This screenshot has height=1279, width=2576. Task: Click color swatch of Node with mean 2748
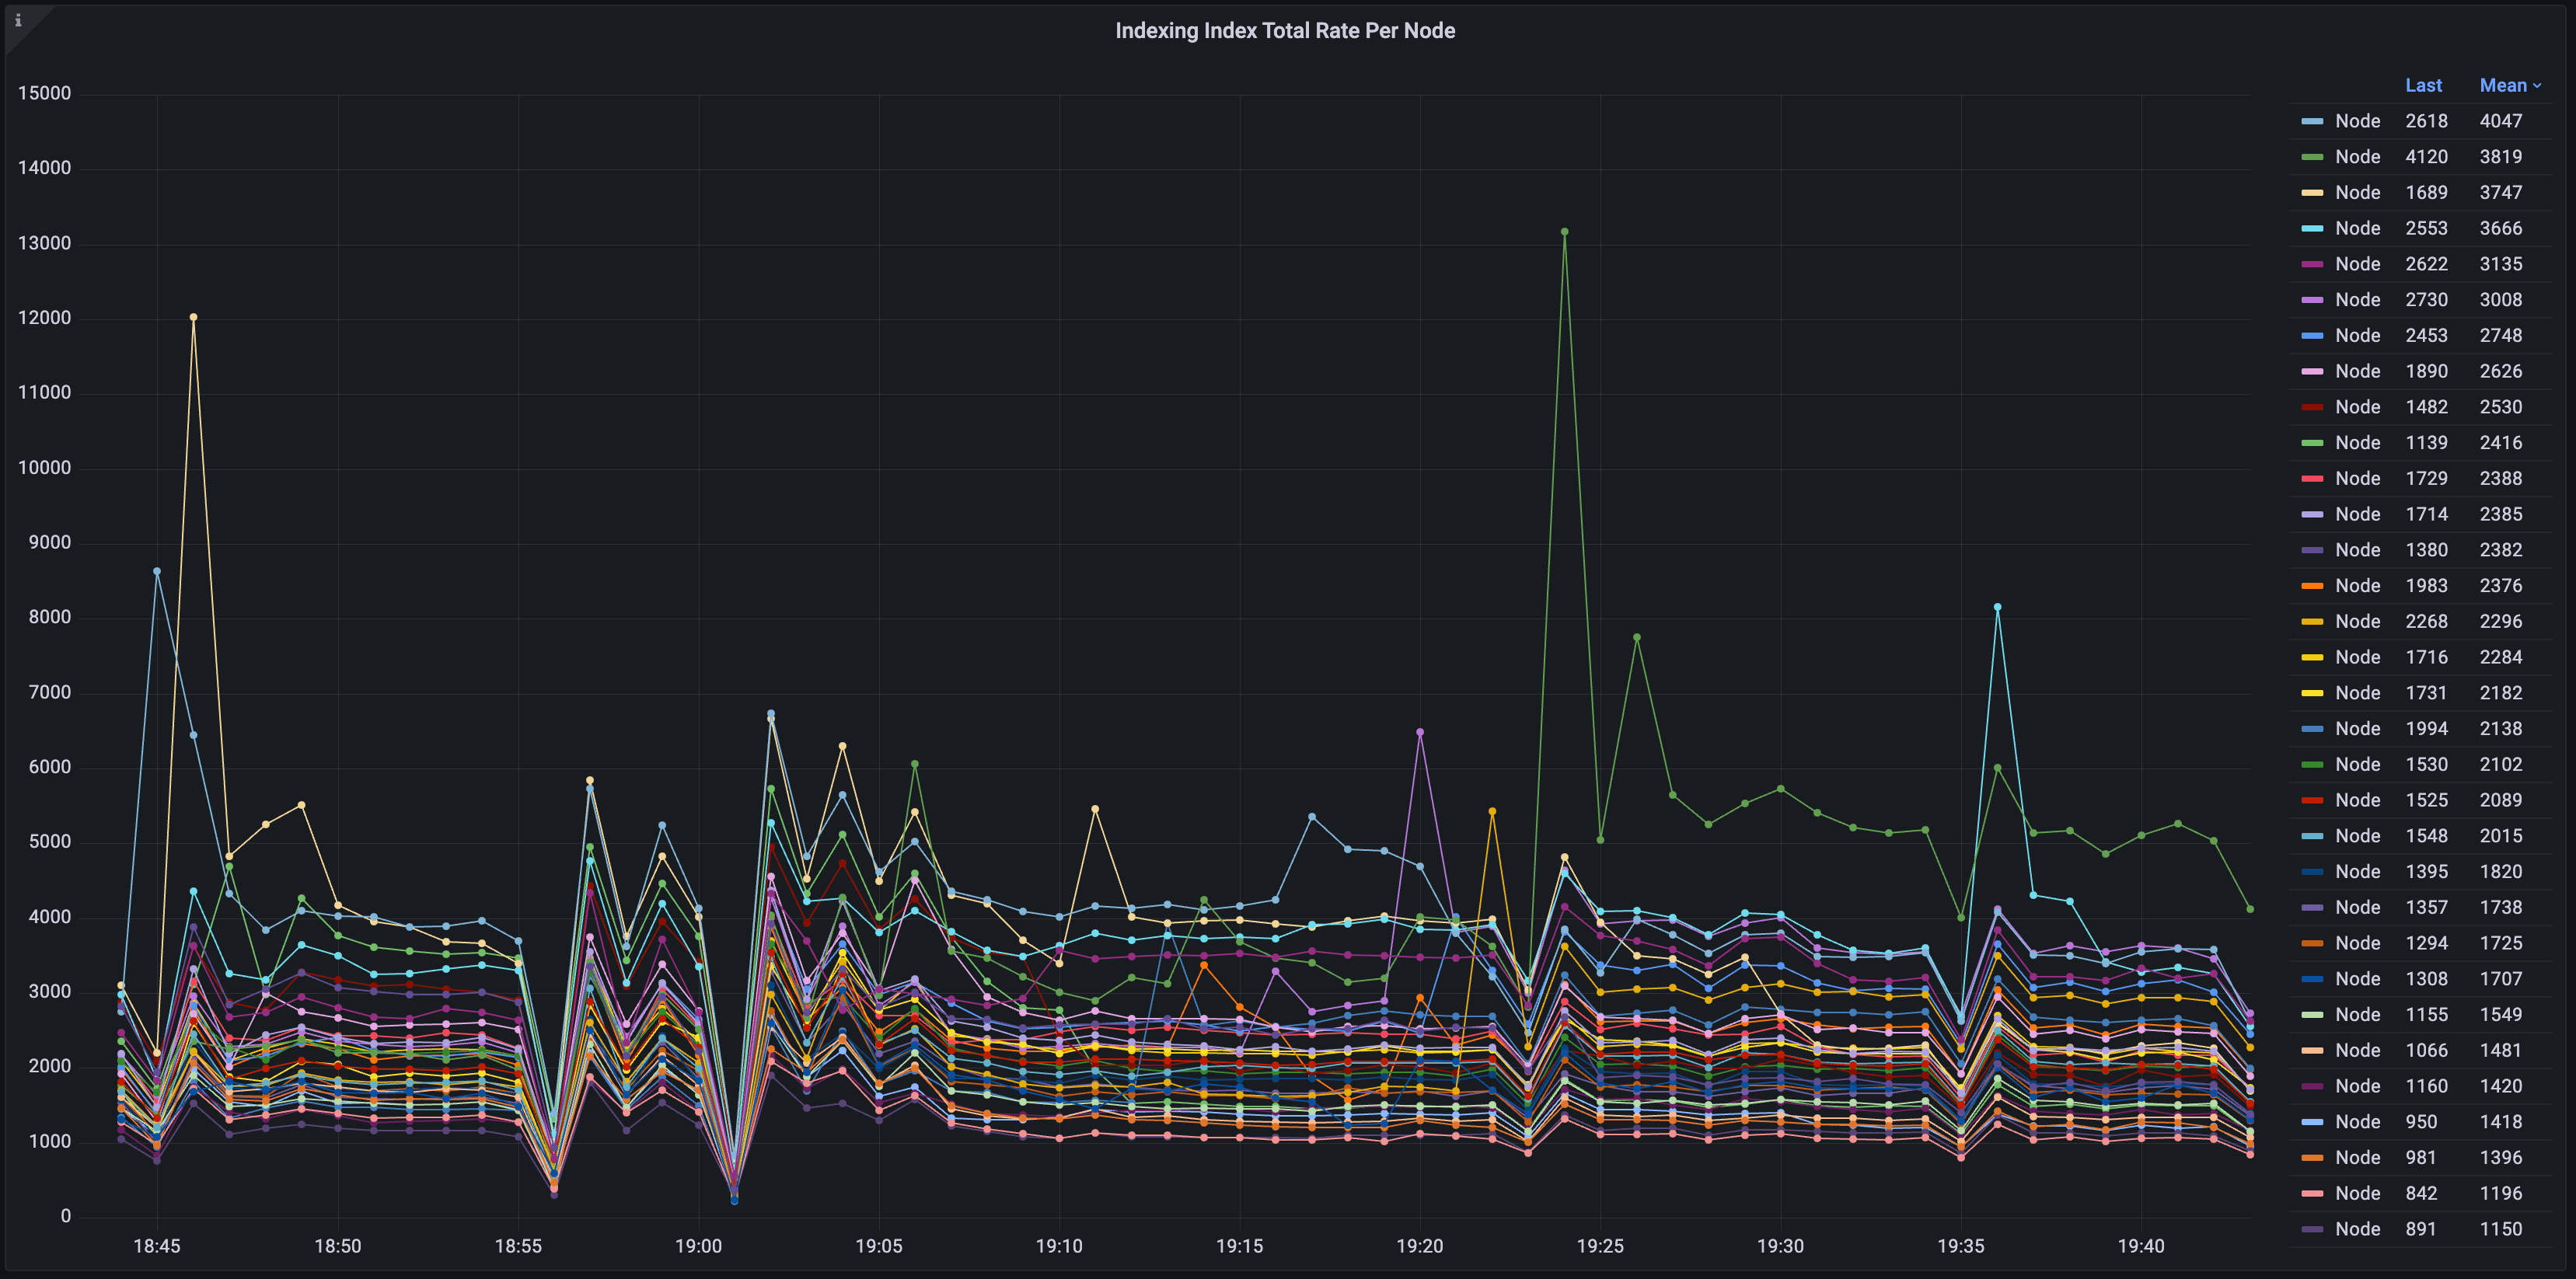[x=2312, y=336]
